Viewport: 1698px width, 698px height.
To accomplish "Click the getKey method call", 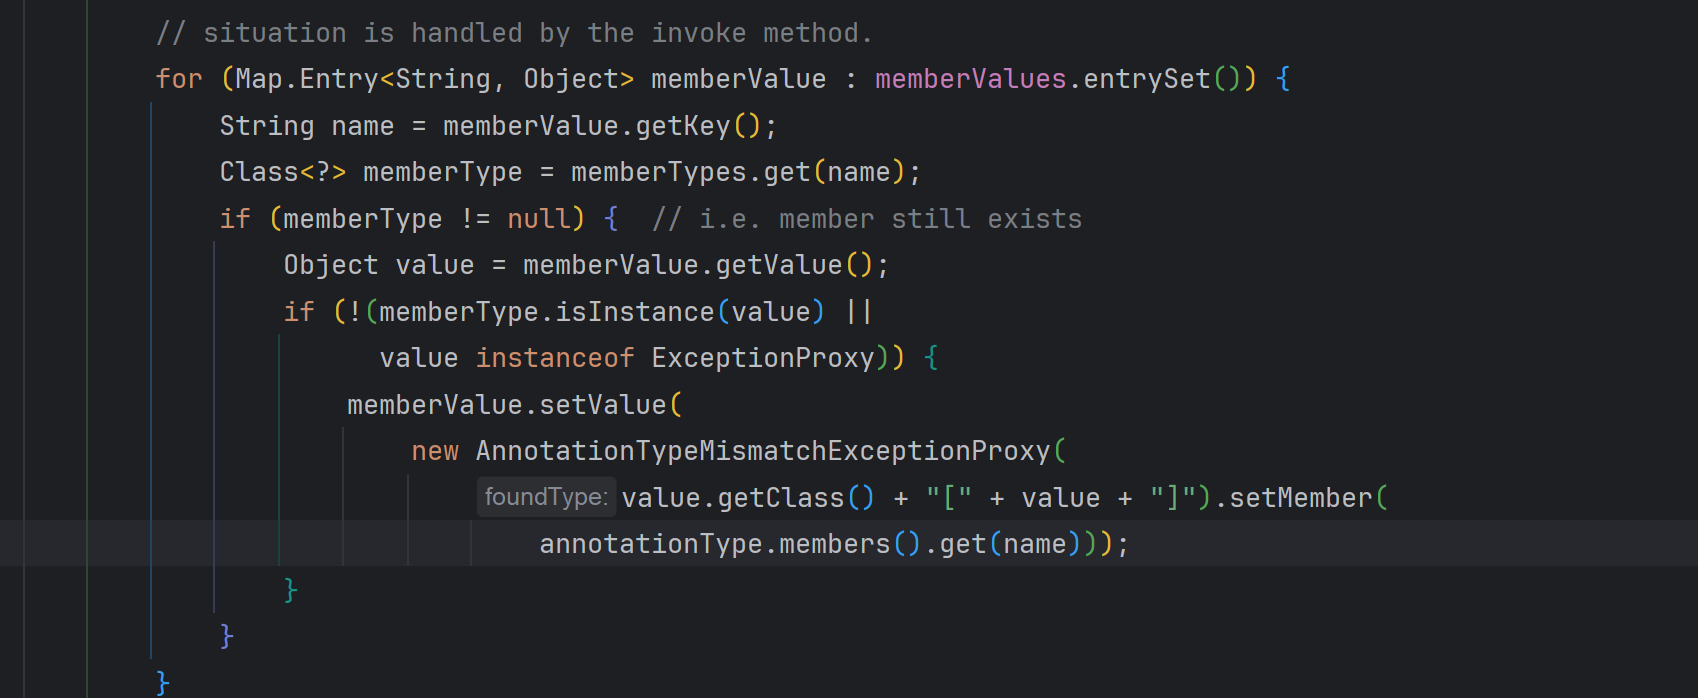I will point(682,126).
